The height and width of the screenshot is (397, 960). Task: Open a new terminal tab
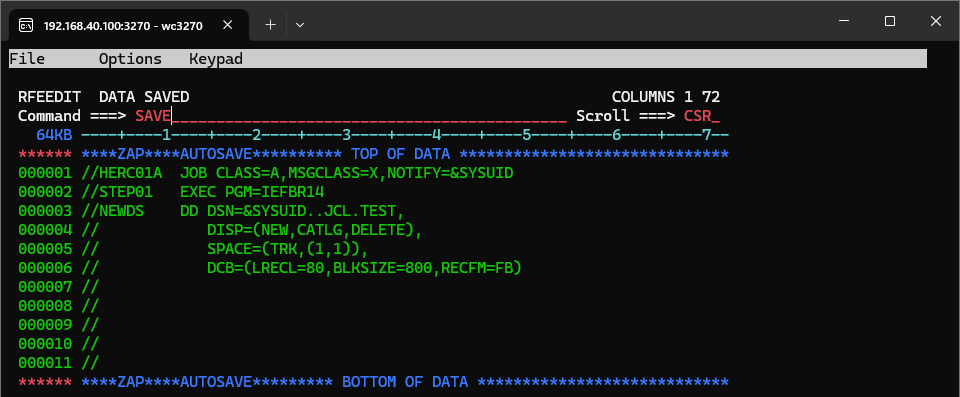(x=271, y=25)
